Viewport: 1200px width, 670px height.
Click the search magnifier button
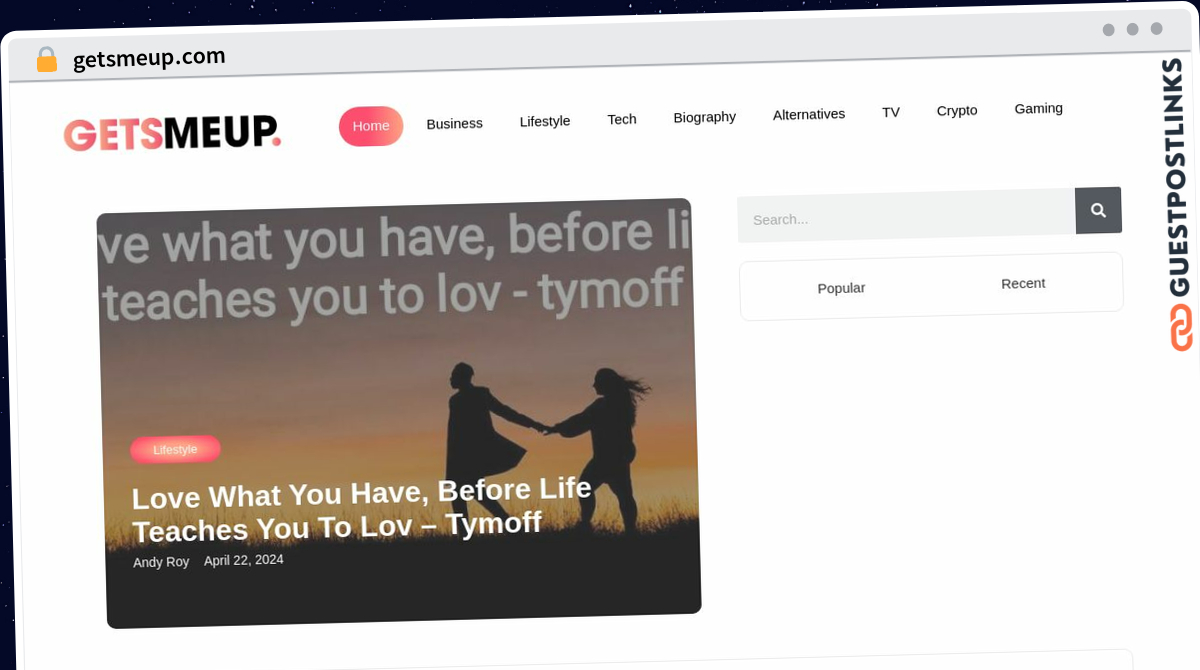point(1098,210)
